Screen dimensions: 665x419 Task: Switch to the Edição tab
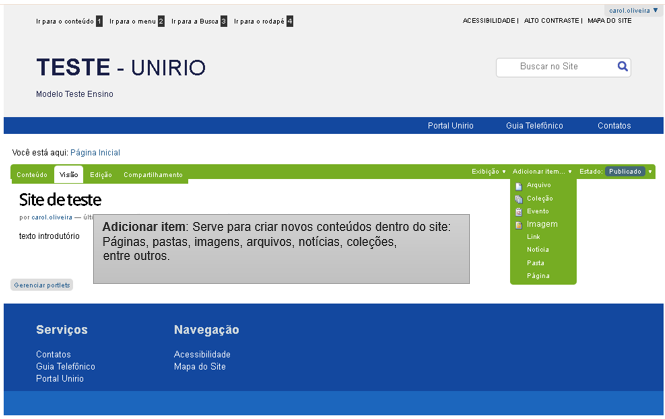[101, 175]
